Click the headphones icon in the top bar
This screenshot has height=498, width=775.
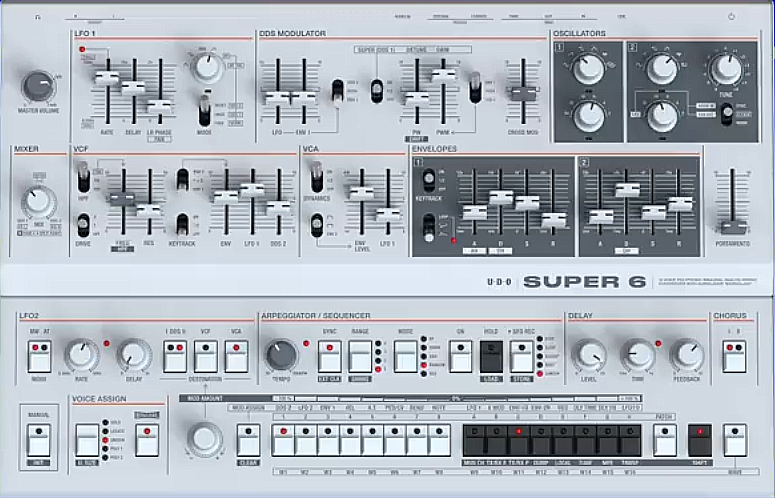pos(38,17)
